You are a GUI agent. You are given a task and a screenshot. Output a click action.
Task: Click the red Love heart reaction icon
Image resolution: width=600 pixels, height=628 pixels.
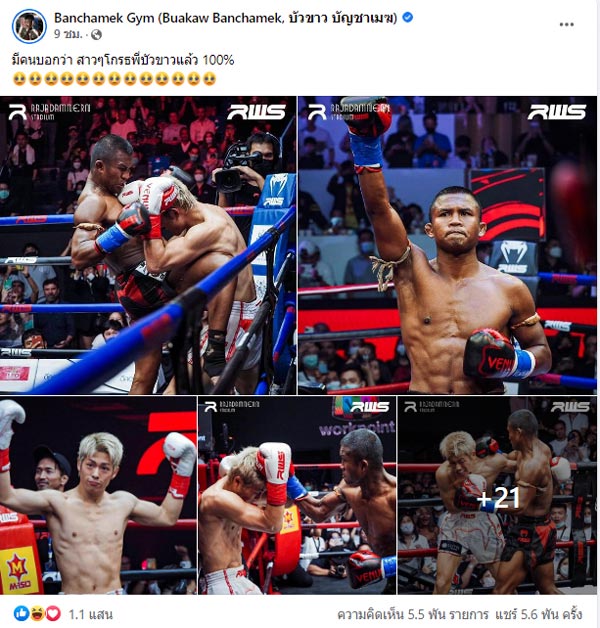pos(53,613)
